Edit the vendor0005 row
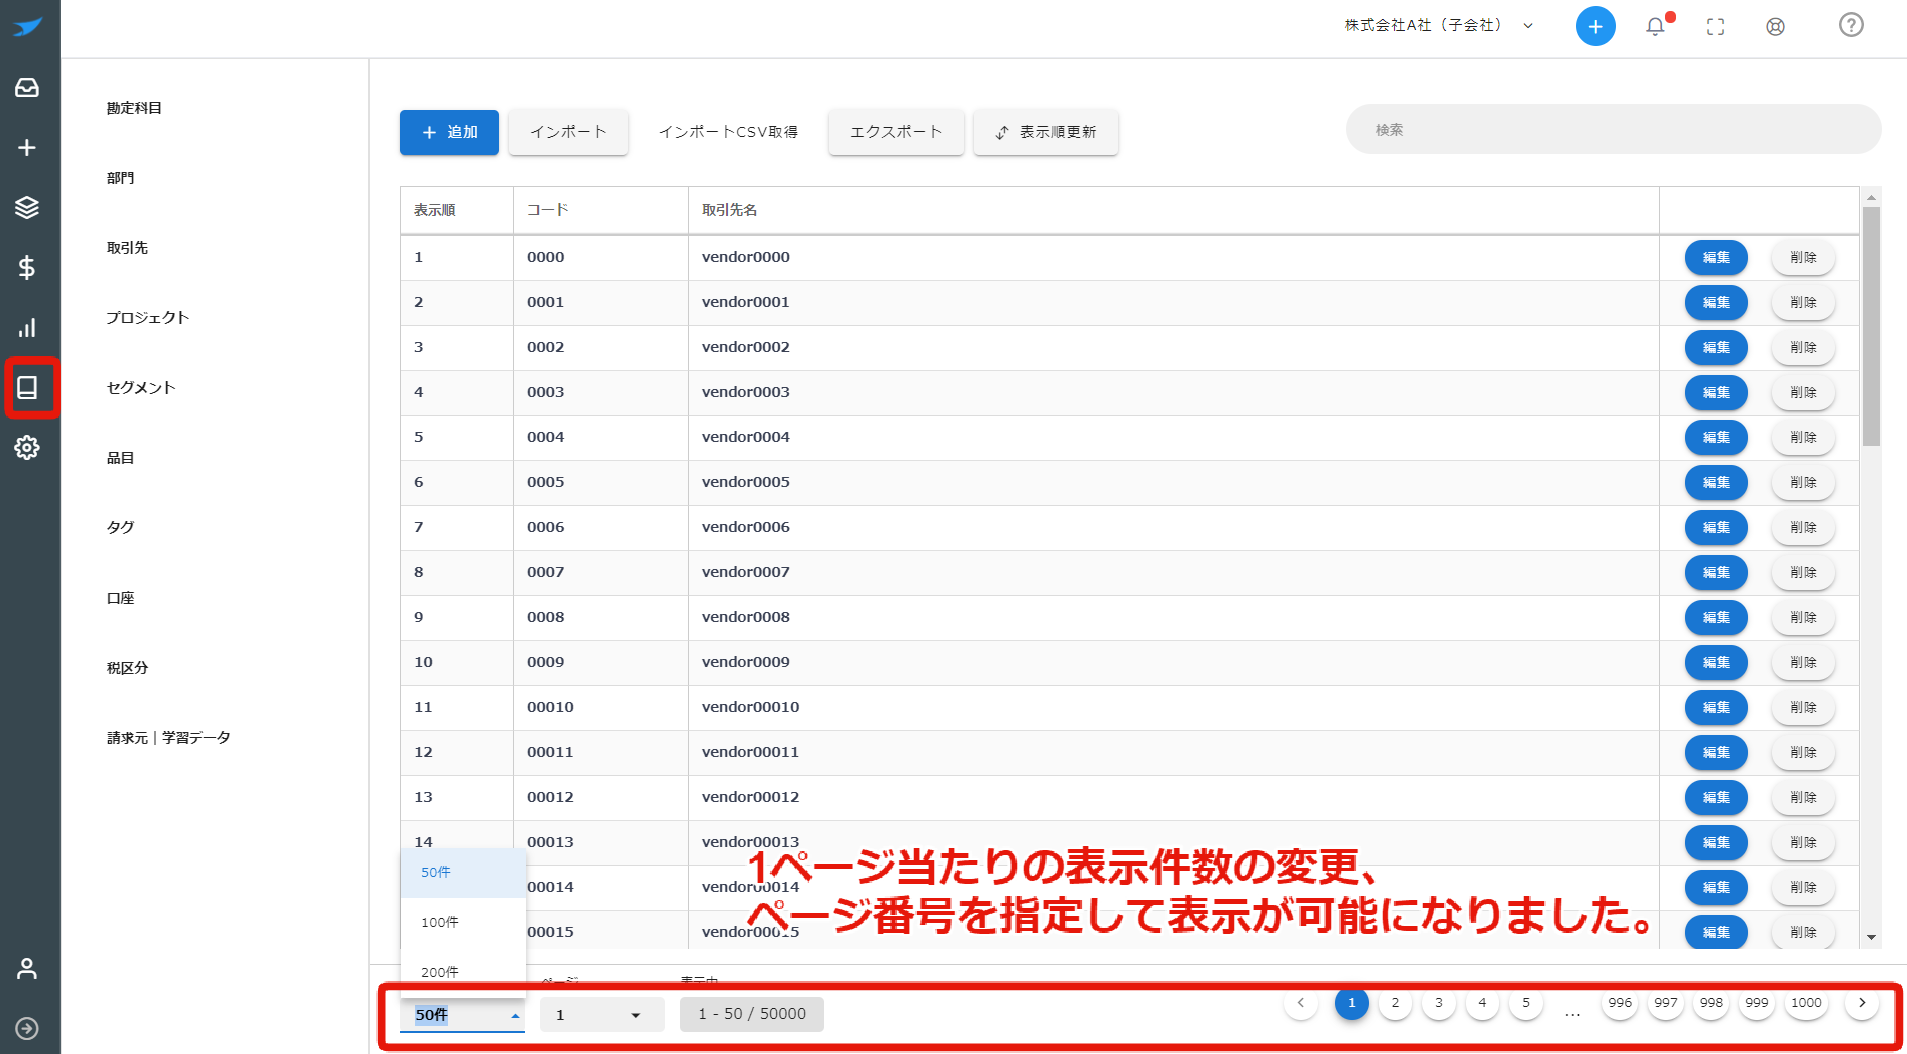 pos(1716,483)
